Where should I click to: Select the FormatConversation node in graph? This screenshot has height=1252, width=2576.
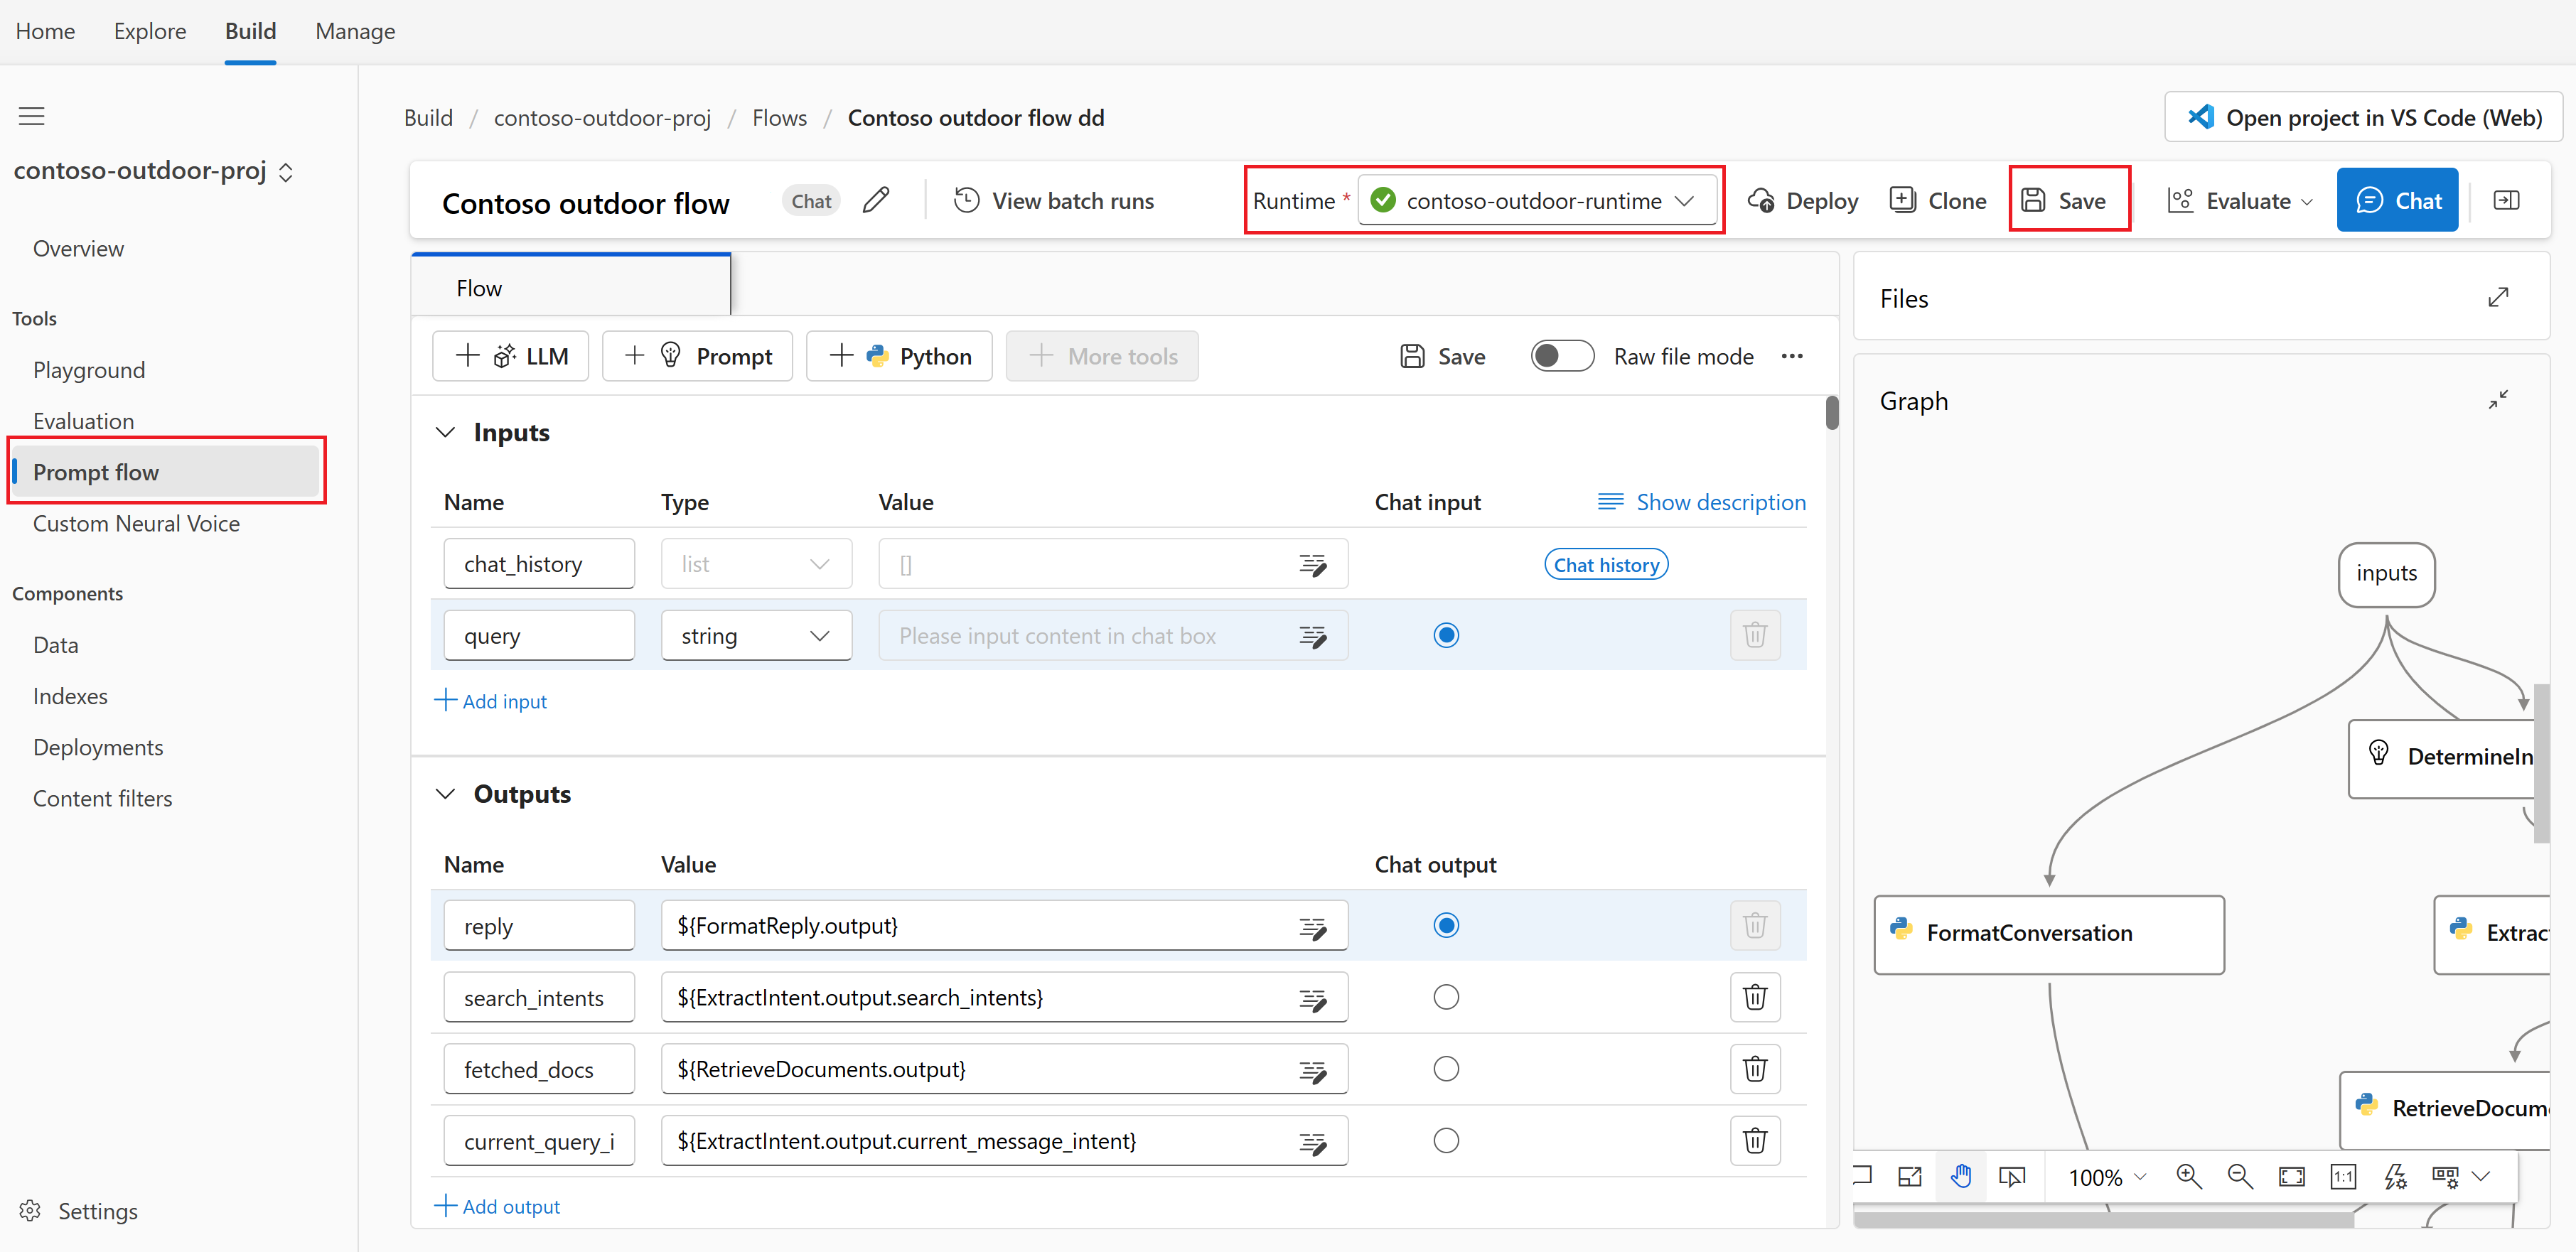click(2049, 934)
